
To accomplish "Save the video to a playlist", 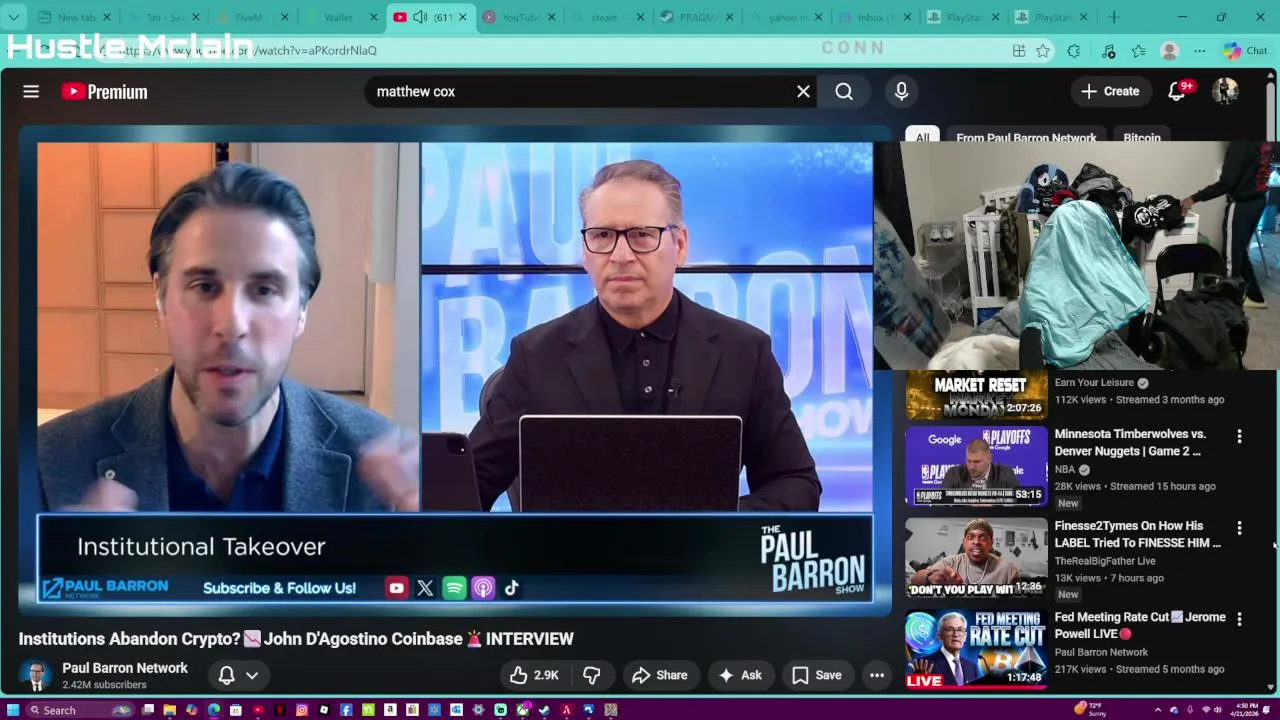I will (816, 675).
